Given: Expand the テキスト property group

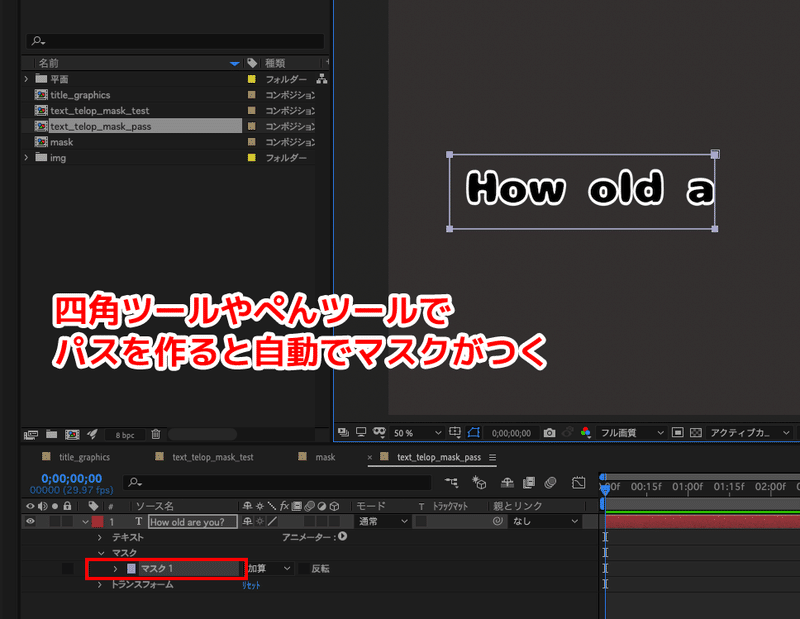Looking at the screenshot, I should coord(100,537).
